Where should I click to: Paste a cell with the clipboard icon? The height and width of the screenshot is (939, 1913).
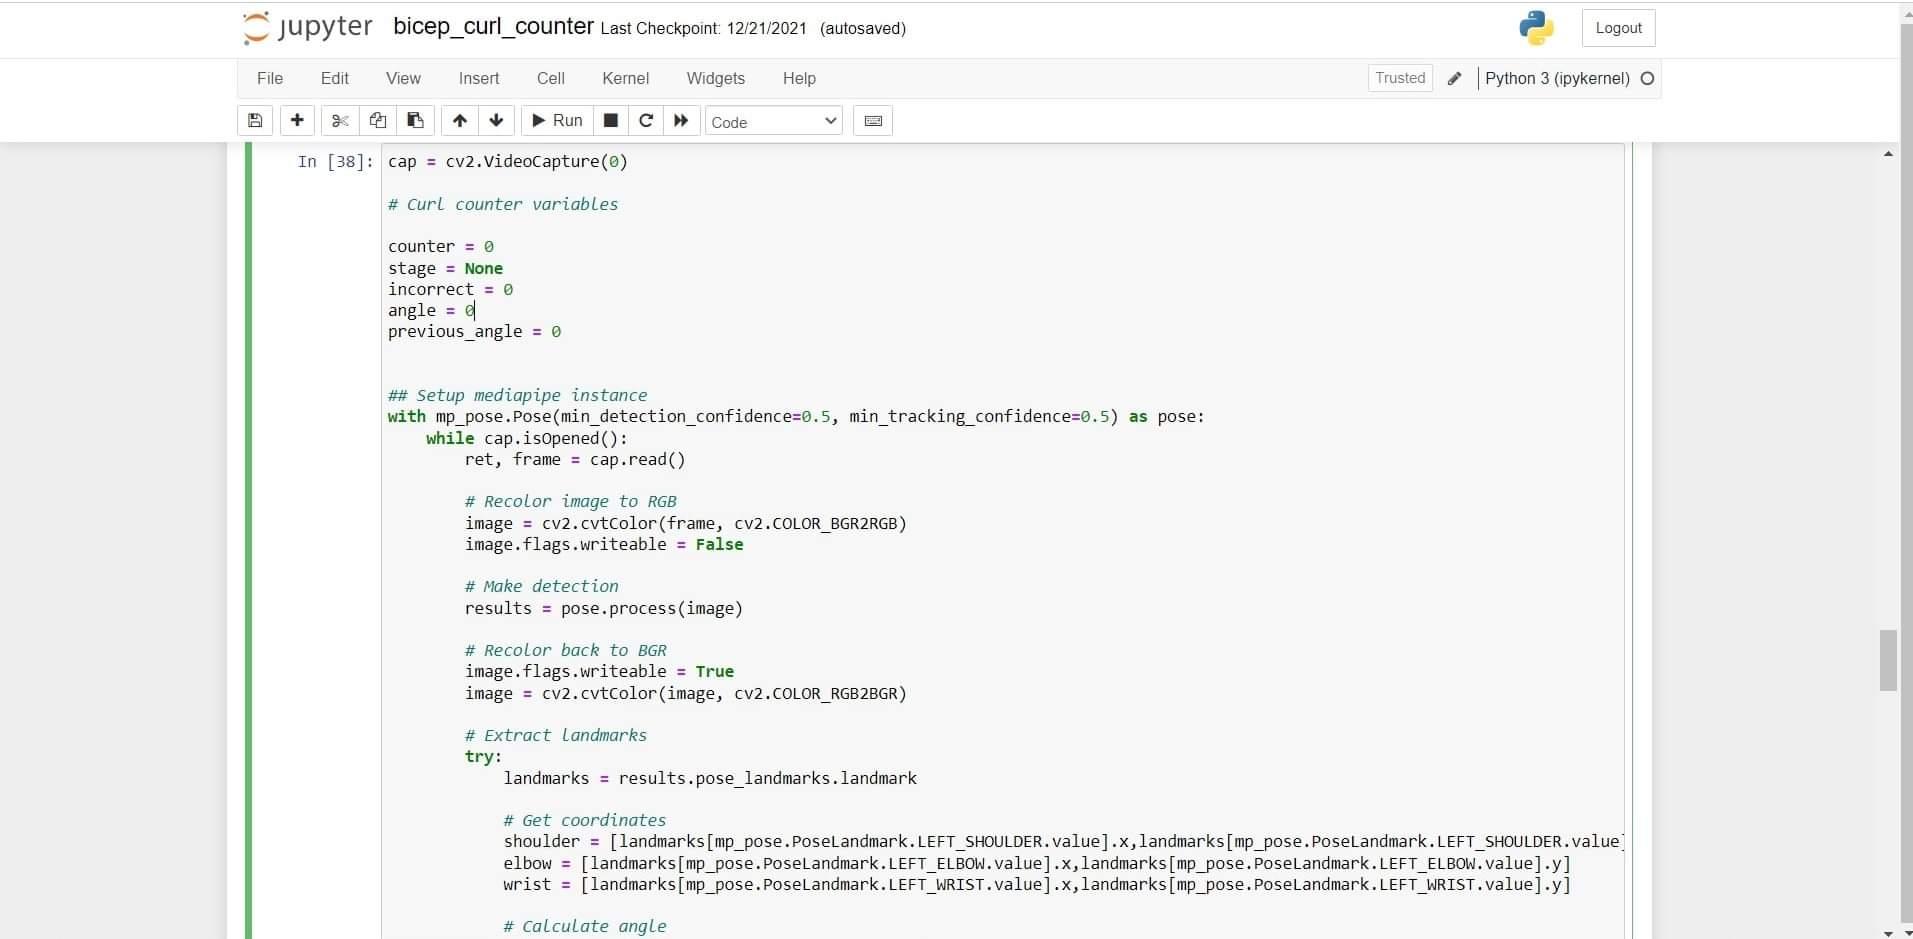pyautogui.click(x=414, y=120)
